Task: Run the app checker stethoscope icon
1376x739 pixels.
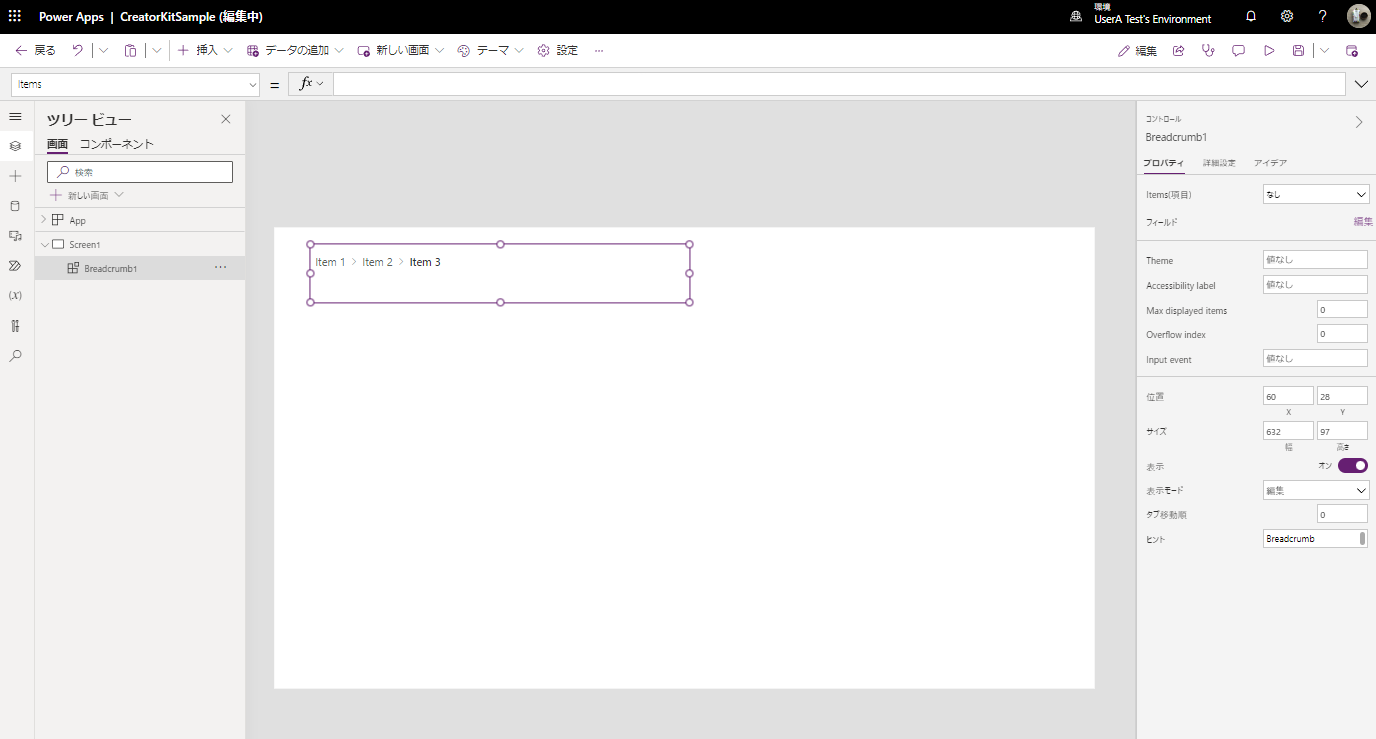Action: [x=1208, y=50]
